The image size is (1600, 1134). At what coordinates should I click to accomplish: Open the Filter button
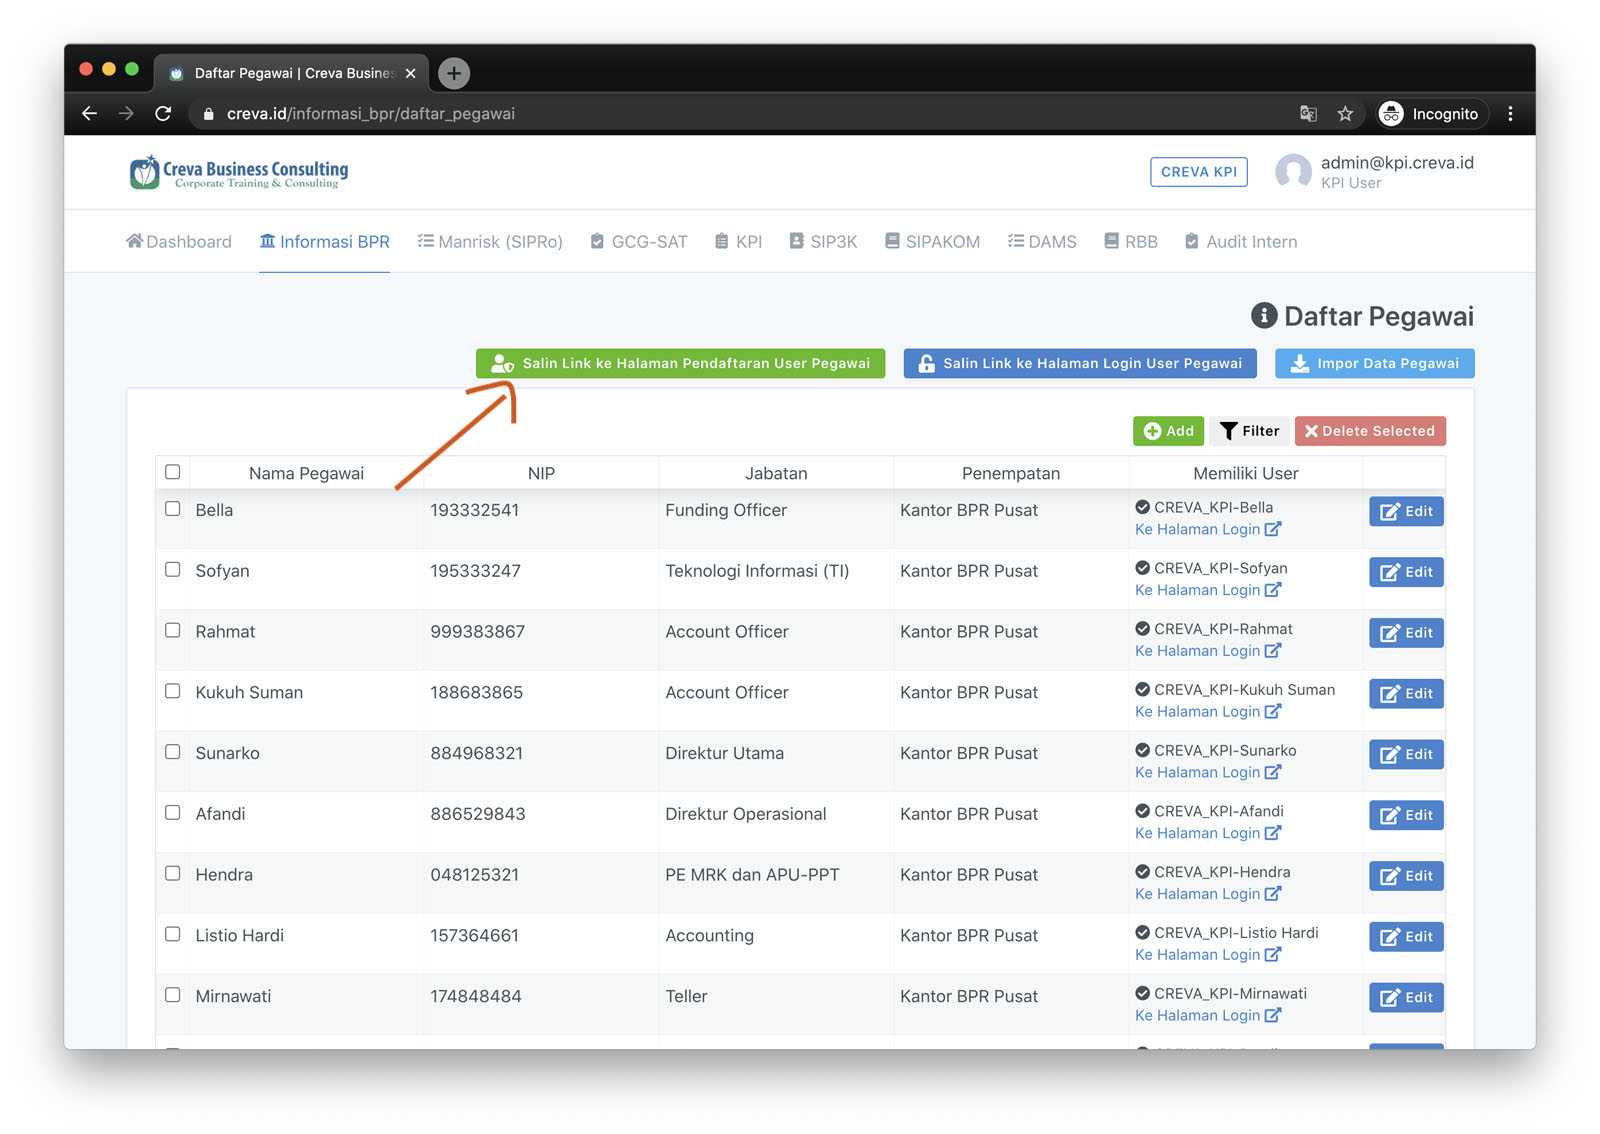(1249, 431)
